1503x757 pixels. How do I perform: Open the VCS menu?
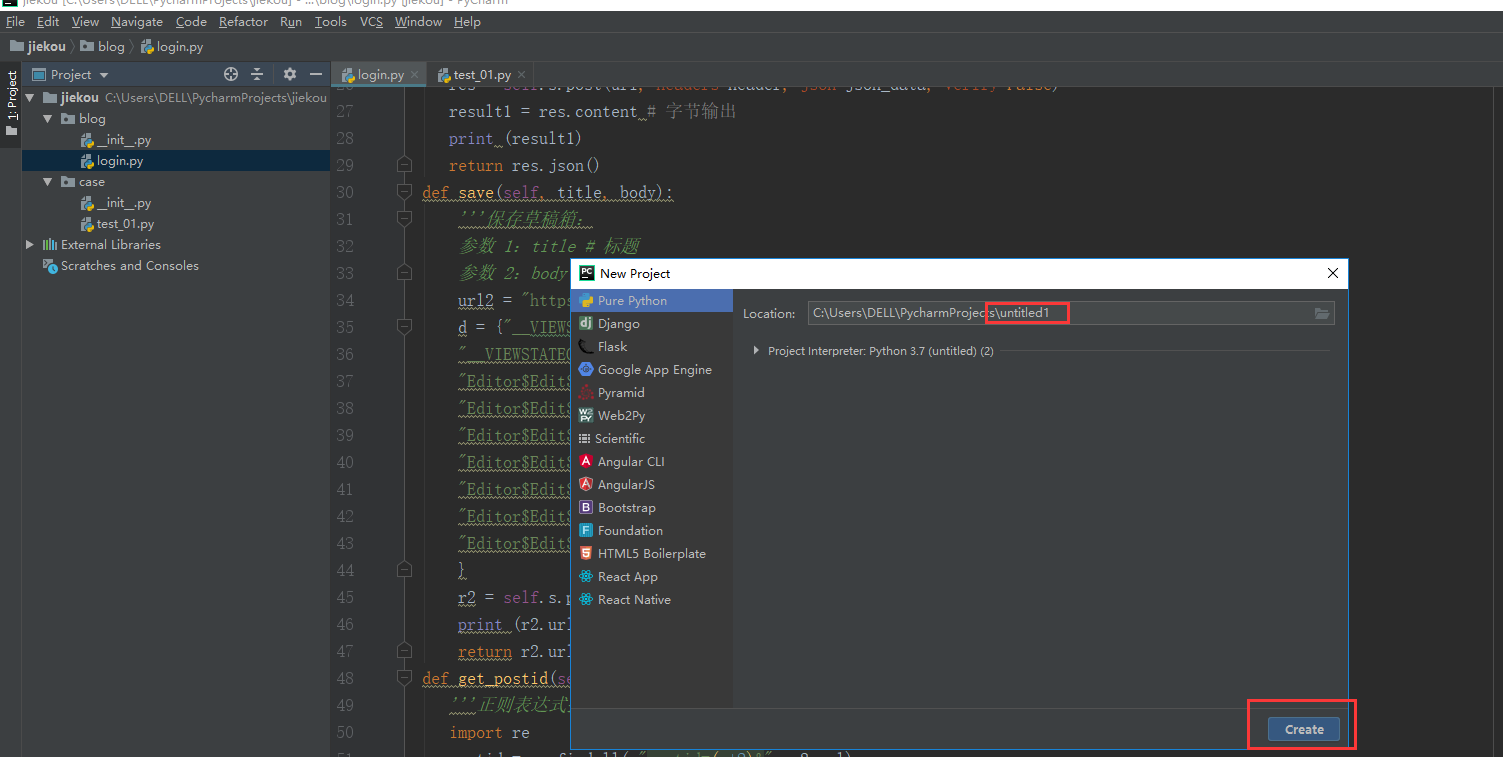371,21
